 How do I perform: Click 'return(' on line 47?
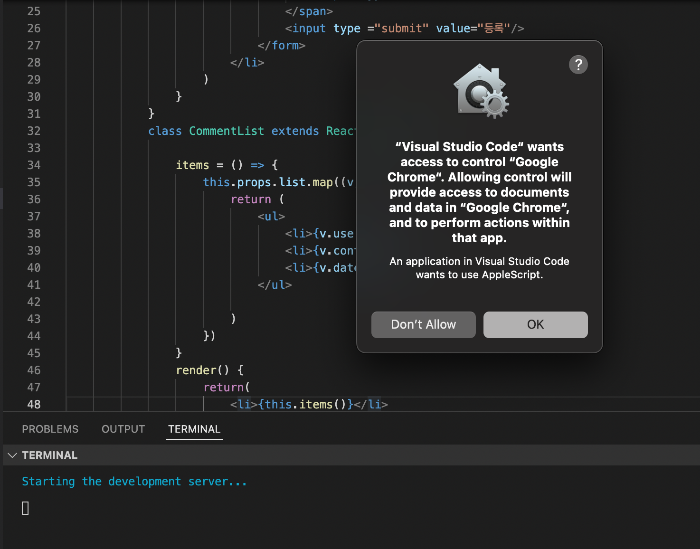point(227,387)
